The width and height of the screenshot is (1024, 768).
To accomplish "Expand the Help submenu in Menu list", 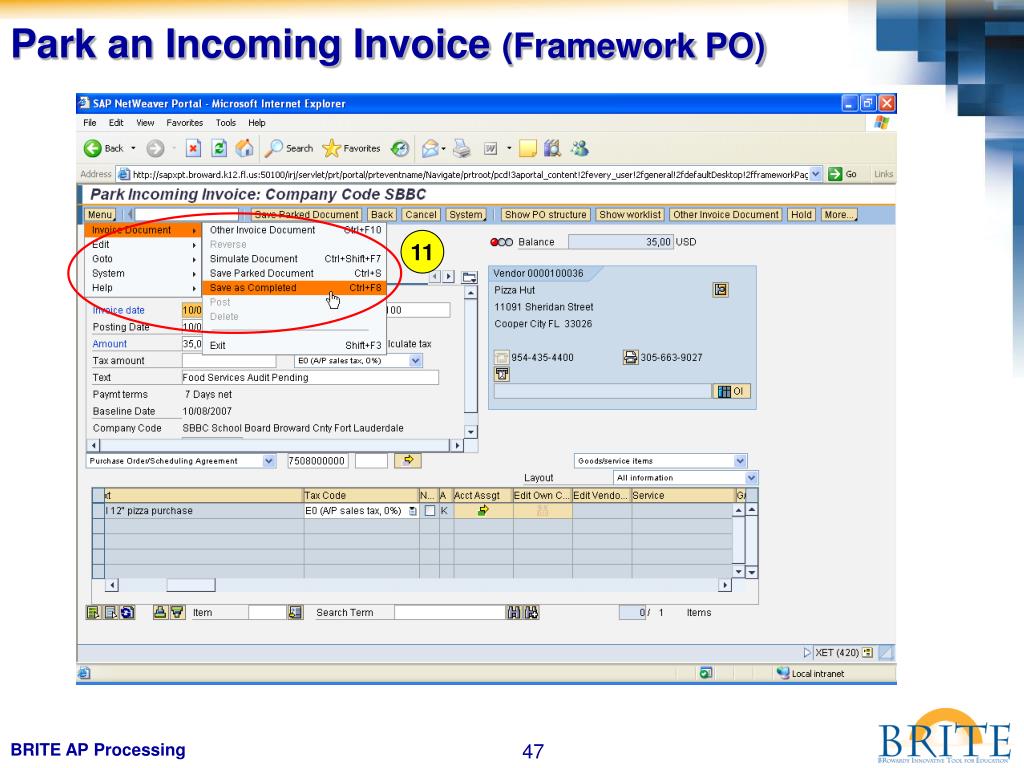I will click(x=142, y=287).
